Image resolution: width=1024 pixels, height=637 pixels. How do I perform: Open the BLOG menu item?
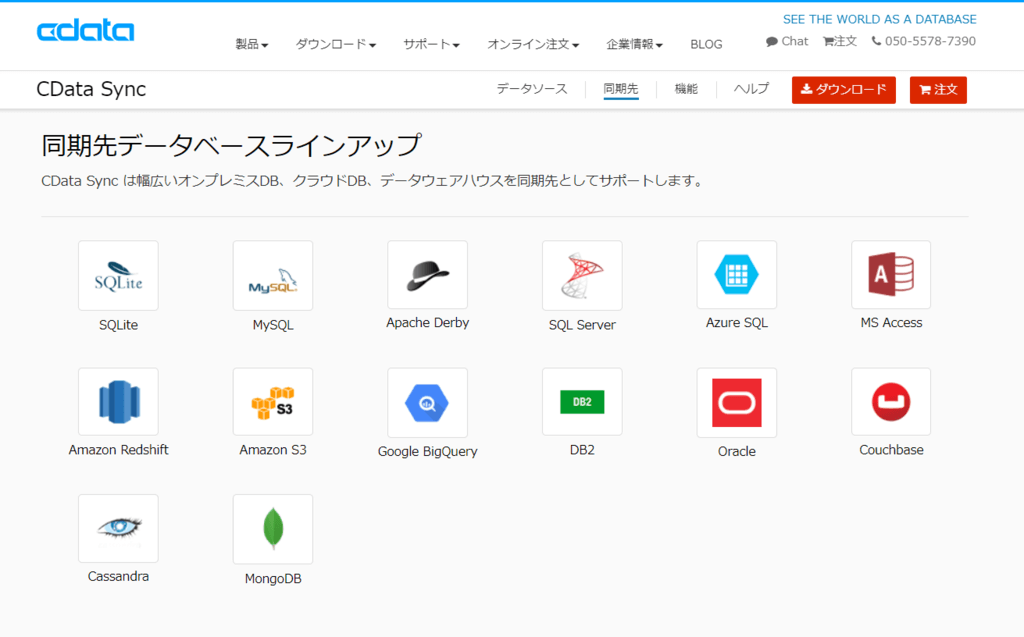point(706,44)
